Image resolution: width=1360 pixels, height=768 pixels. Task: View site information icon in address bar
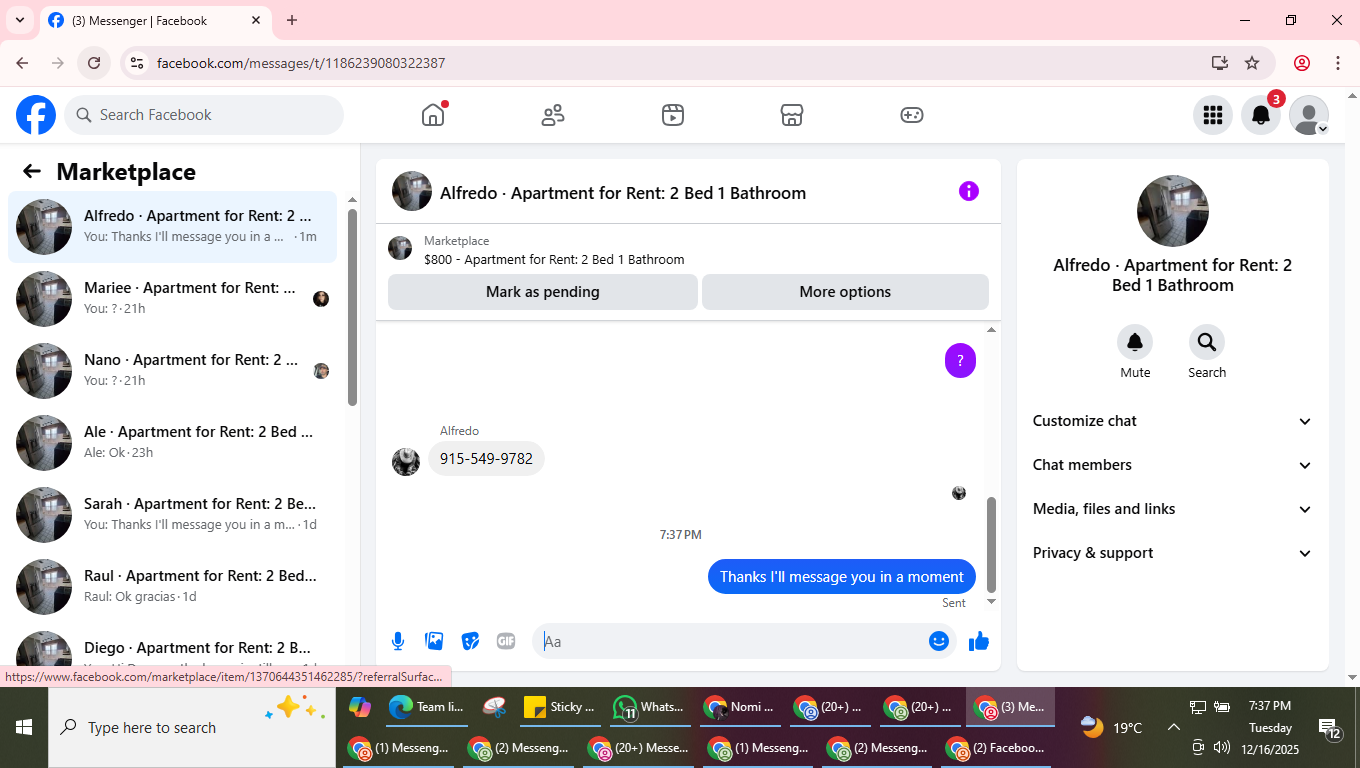(138, 63)
